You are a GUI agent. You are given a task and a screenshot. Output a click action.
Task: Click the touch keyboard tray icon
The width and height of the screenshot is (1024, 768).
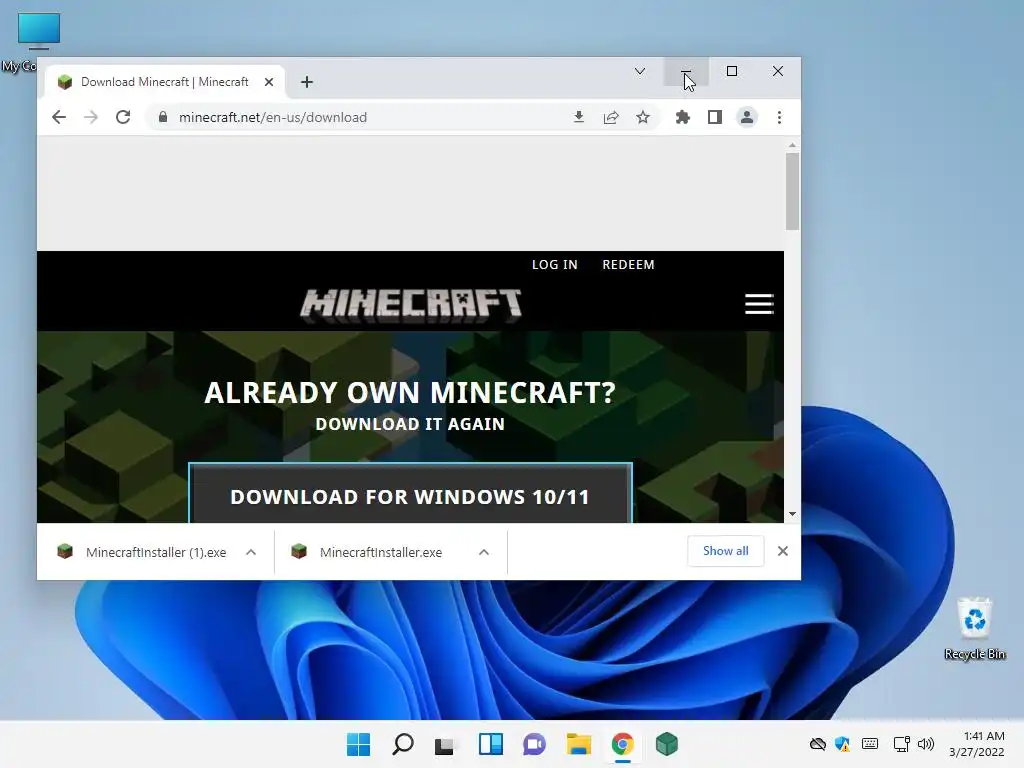(870, 744)
